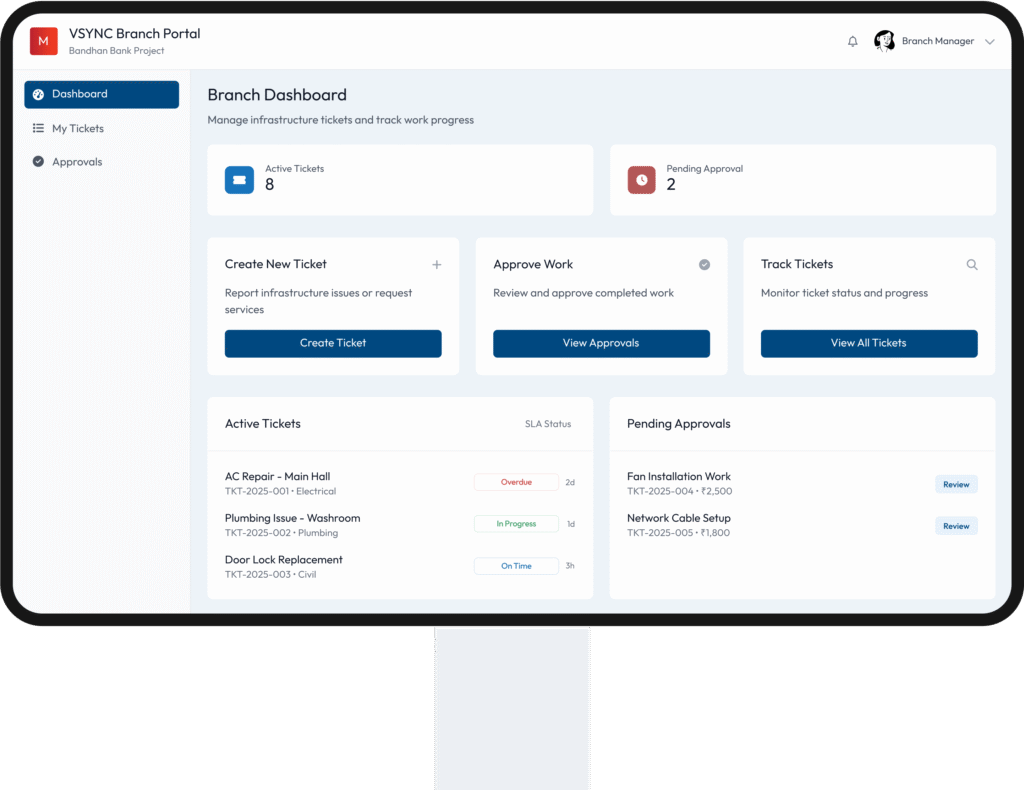Open notifications bell icon
Viewport: 1024px width, 790px height.
853,42
